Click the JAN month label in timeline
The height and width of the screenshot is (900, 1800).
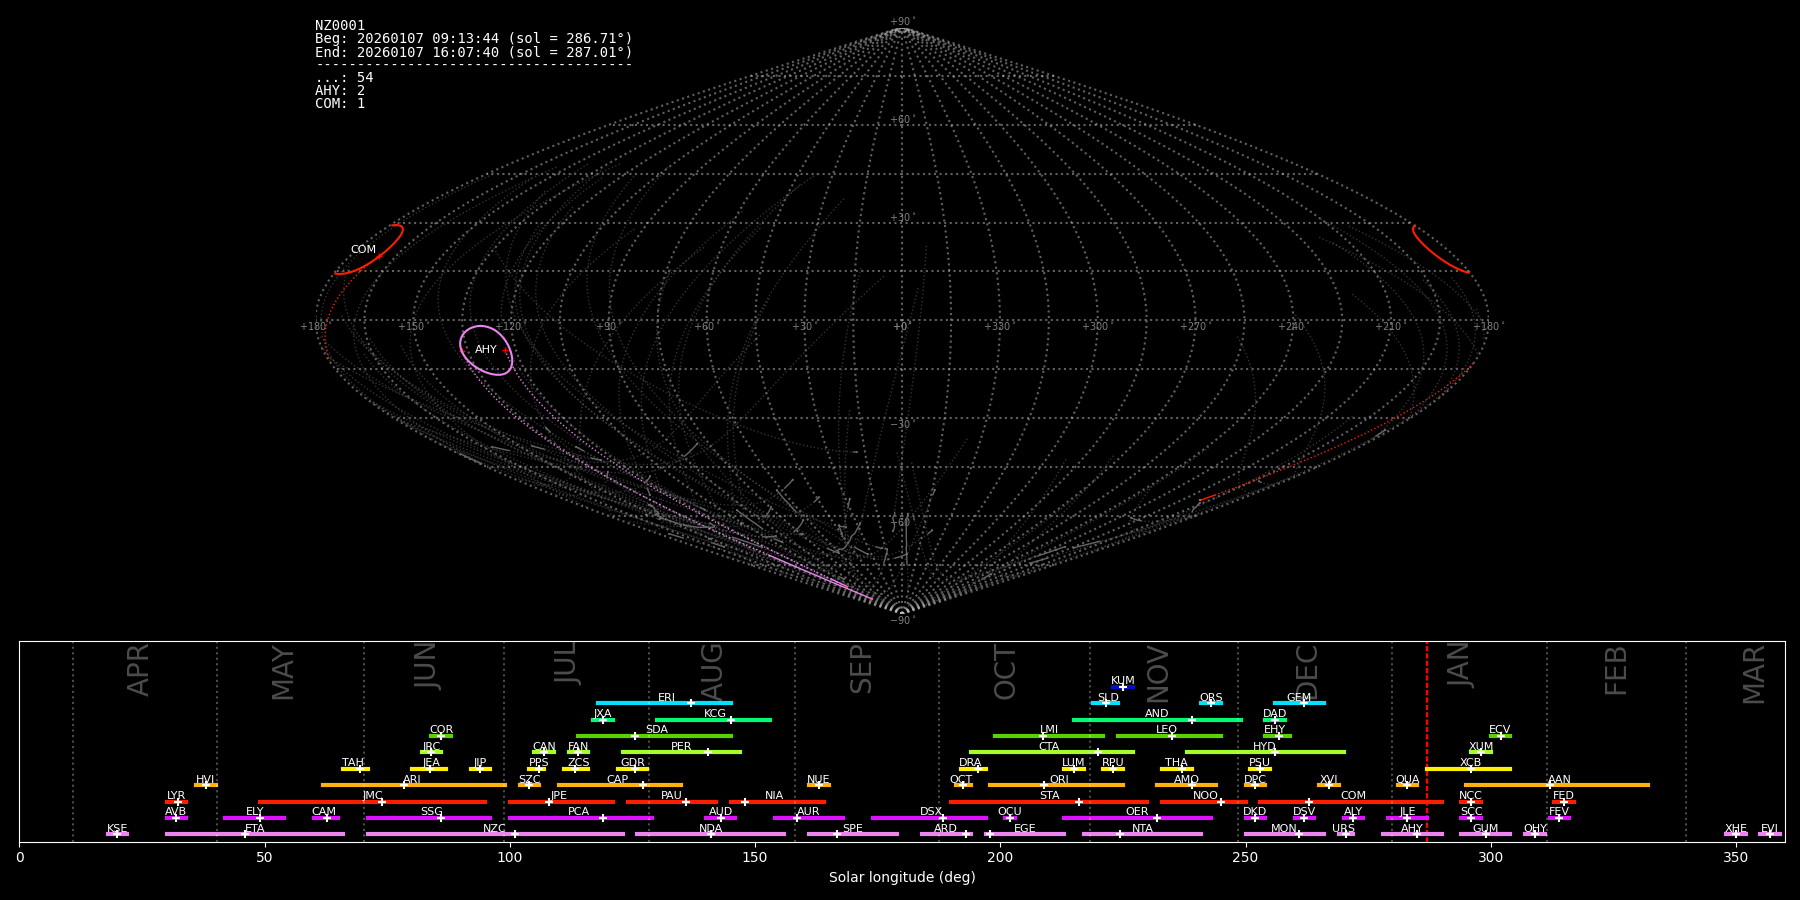click(x=1459, y=665)
